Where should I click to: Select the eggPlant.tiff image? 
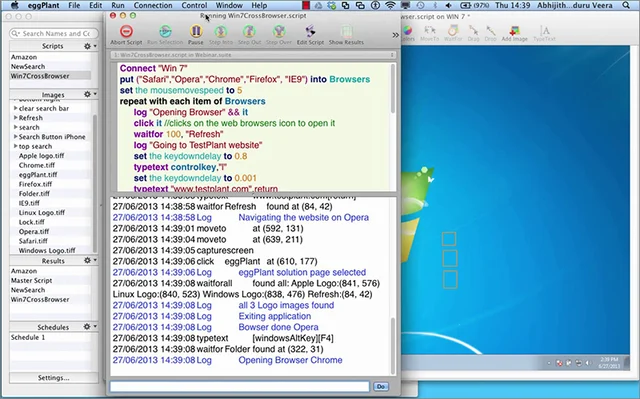coord(38,175)
